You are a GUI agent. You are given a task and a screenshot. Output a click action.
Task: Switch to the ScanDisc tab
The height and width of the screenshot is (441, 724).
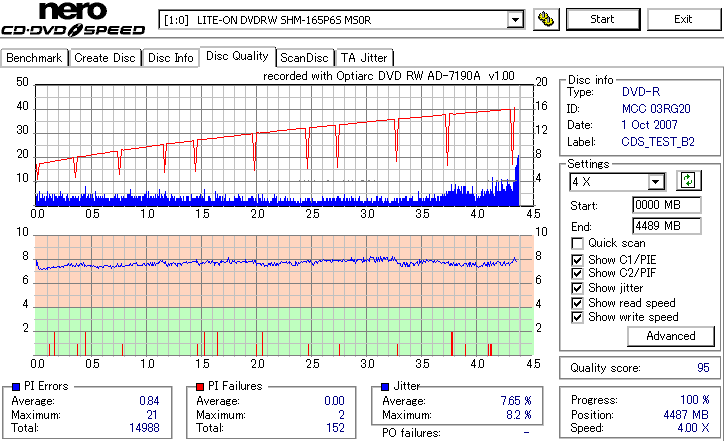pos(304,58)
